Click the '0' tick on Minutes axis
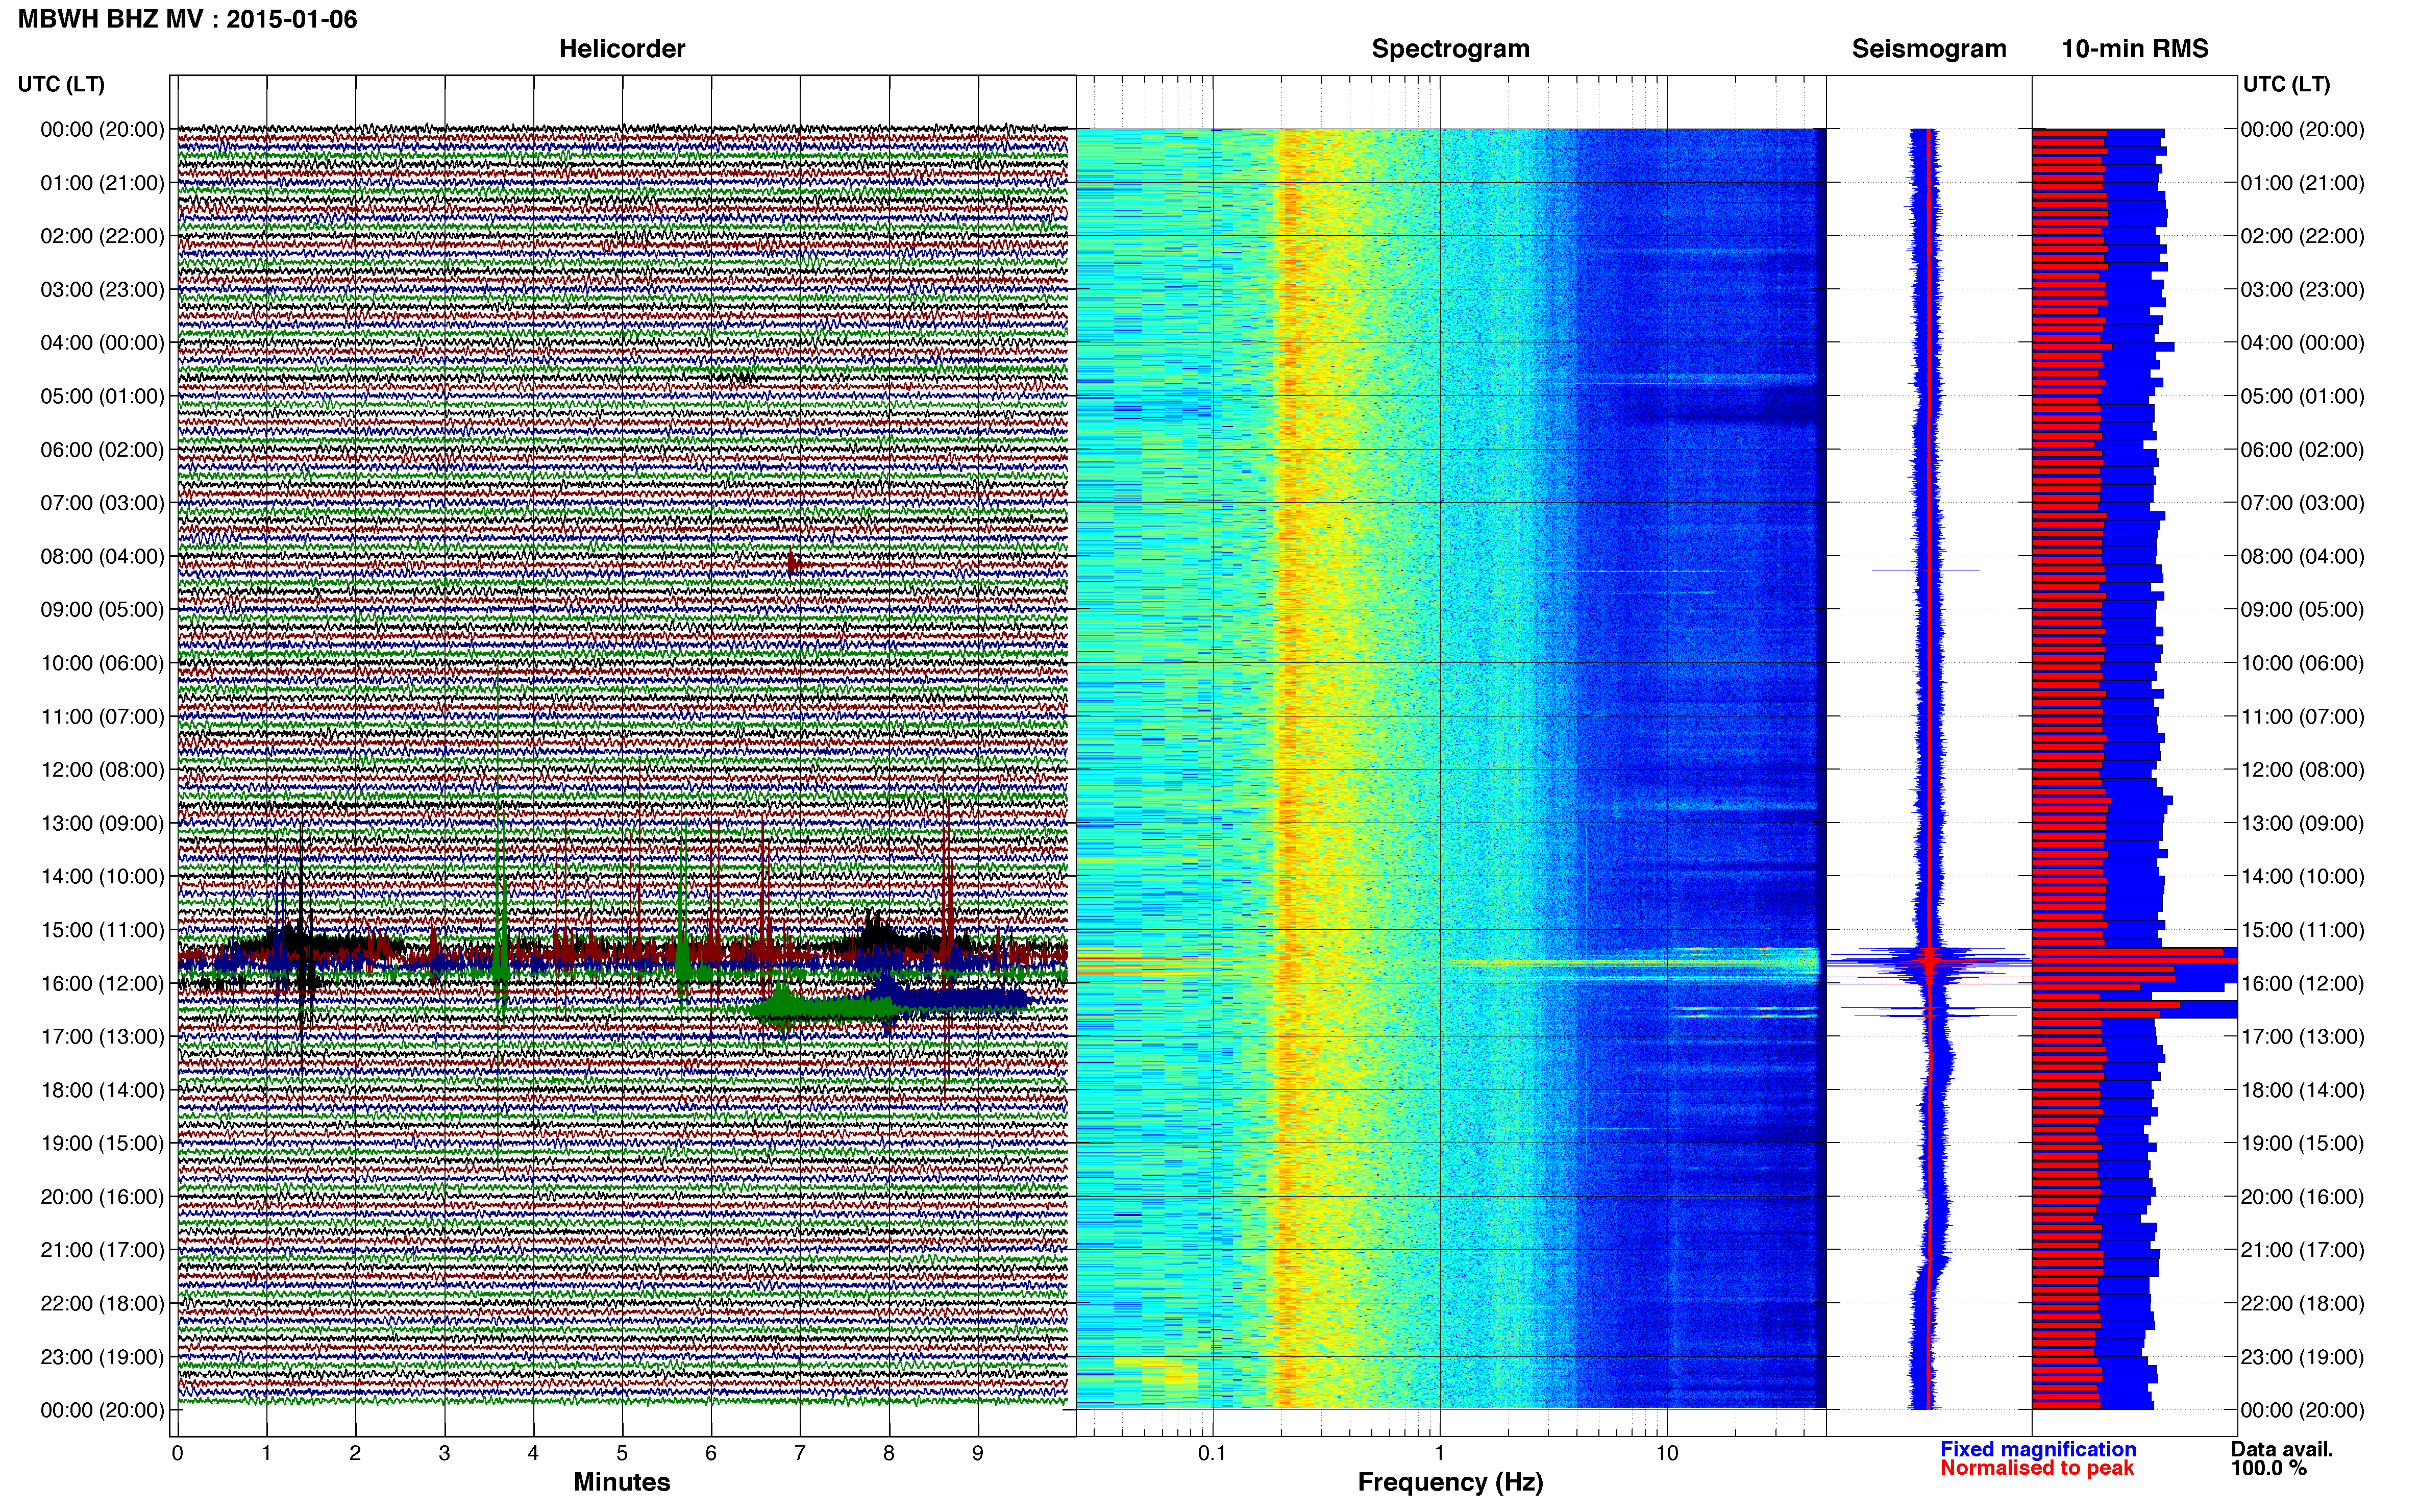 pos(177,1453)
